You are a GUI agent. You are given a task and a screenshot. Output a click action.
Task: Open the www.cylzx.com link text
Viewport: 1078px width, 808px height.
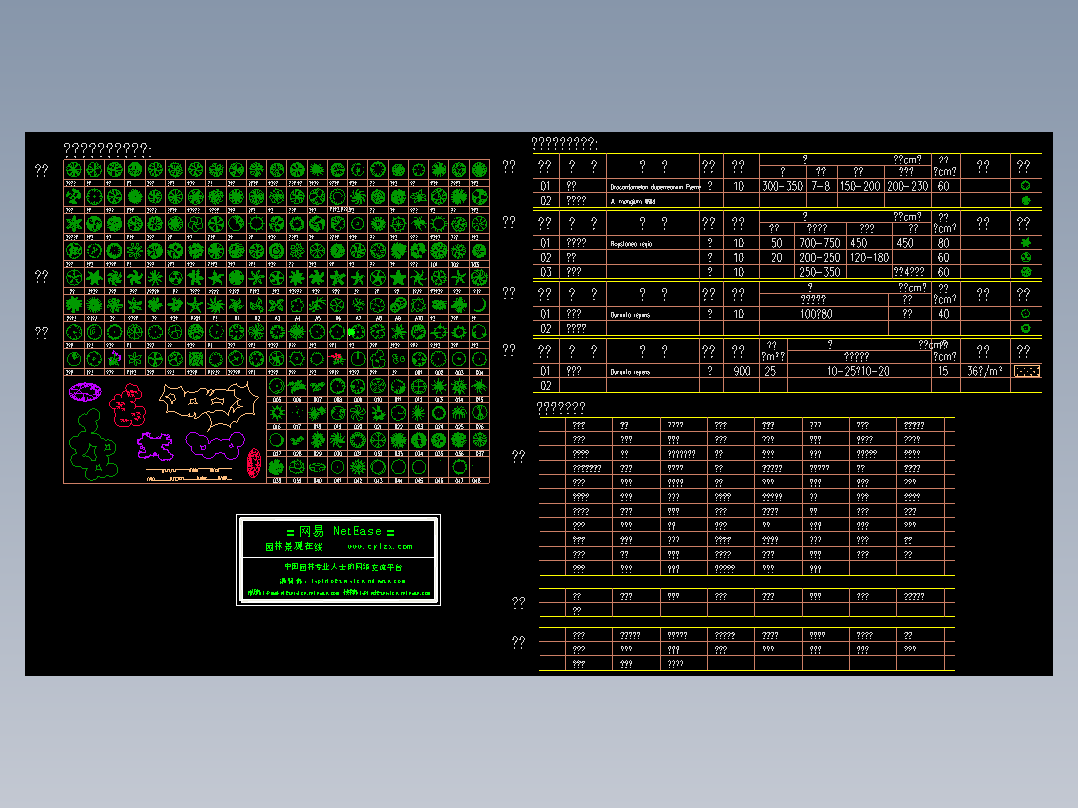tap(380, 547)
